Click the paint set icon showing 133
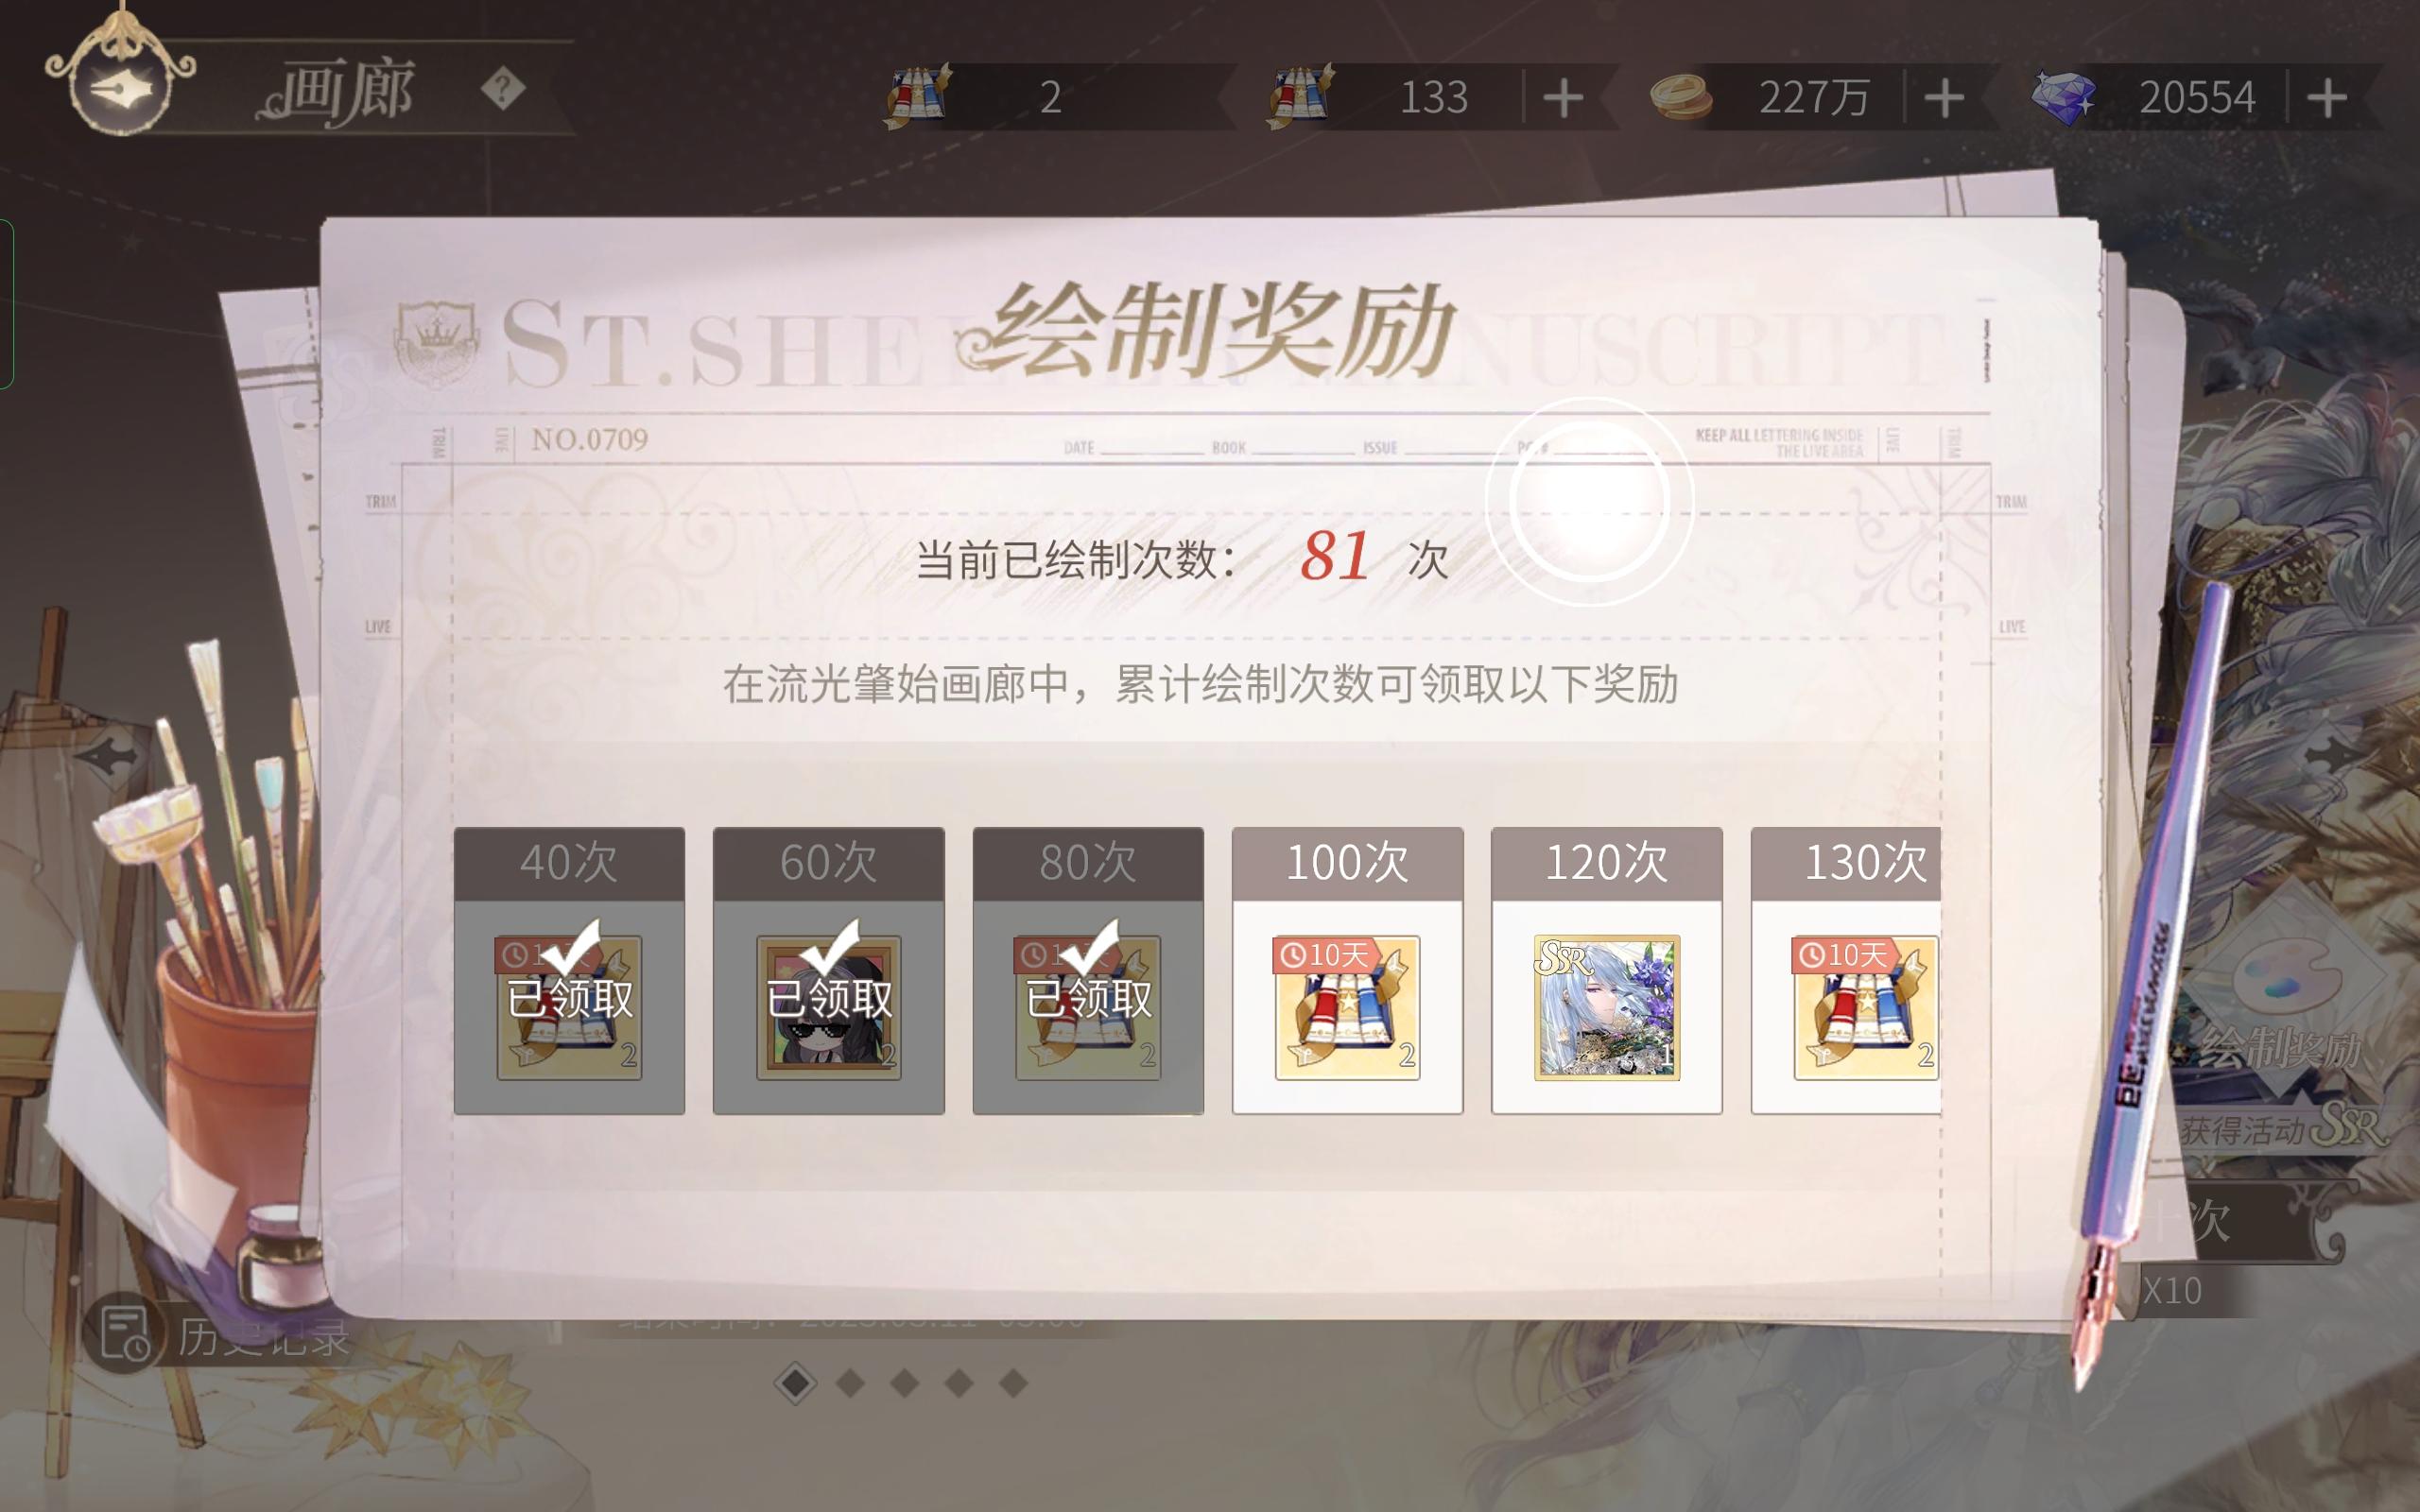This screenshot has height=1512, width=2420. [1299, 95]
